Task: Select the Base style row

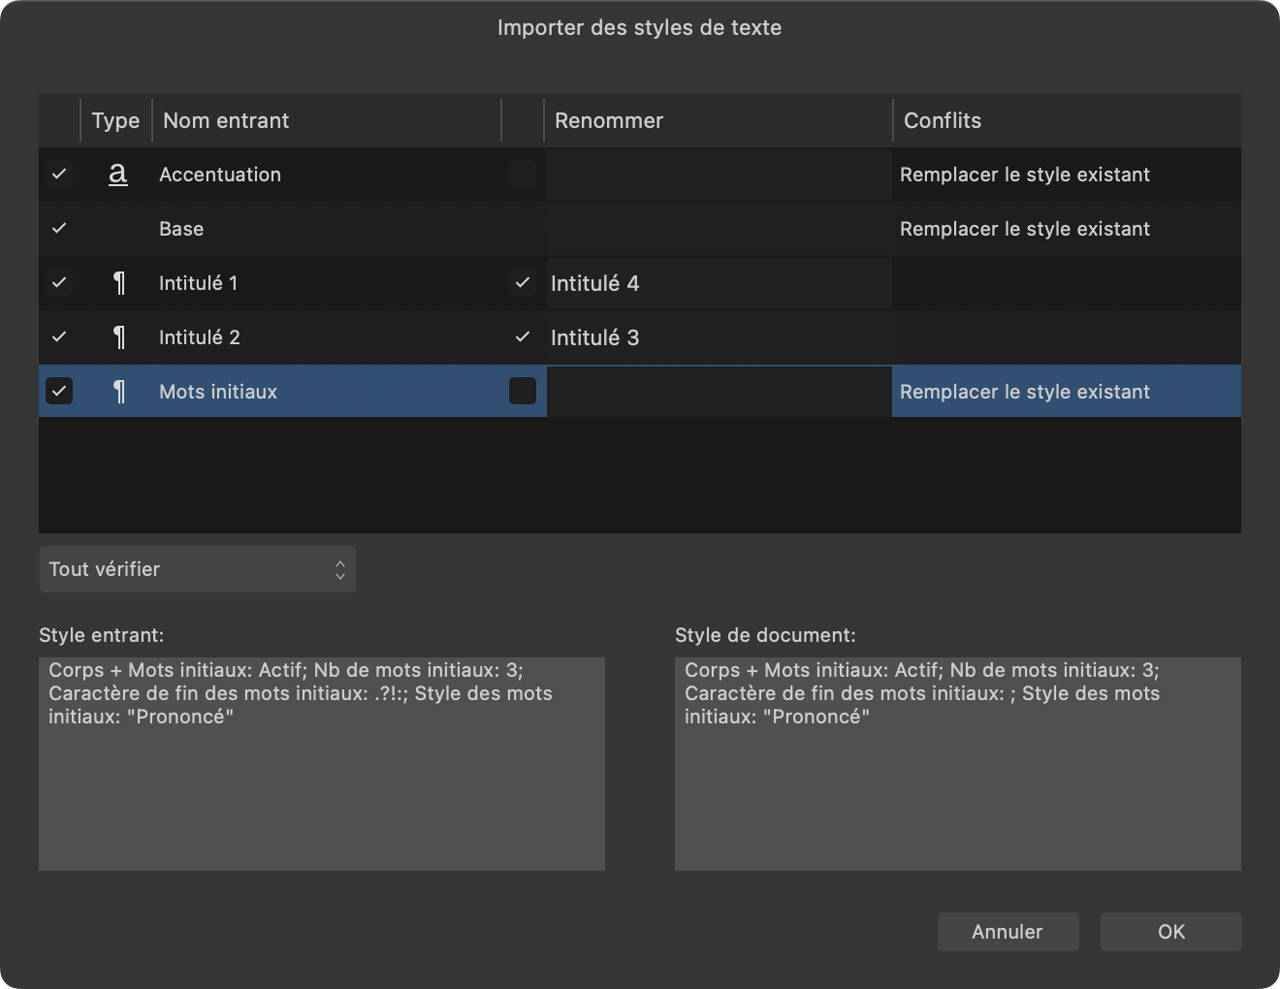Action: pyautogui.click(x=300, y=228)
